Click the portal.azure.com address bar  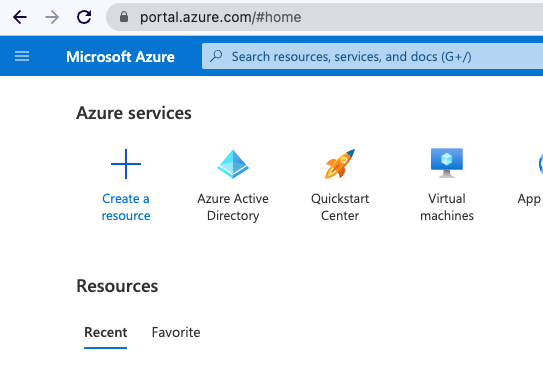pos(324,17)
